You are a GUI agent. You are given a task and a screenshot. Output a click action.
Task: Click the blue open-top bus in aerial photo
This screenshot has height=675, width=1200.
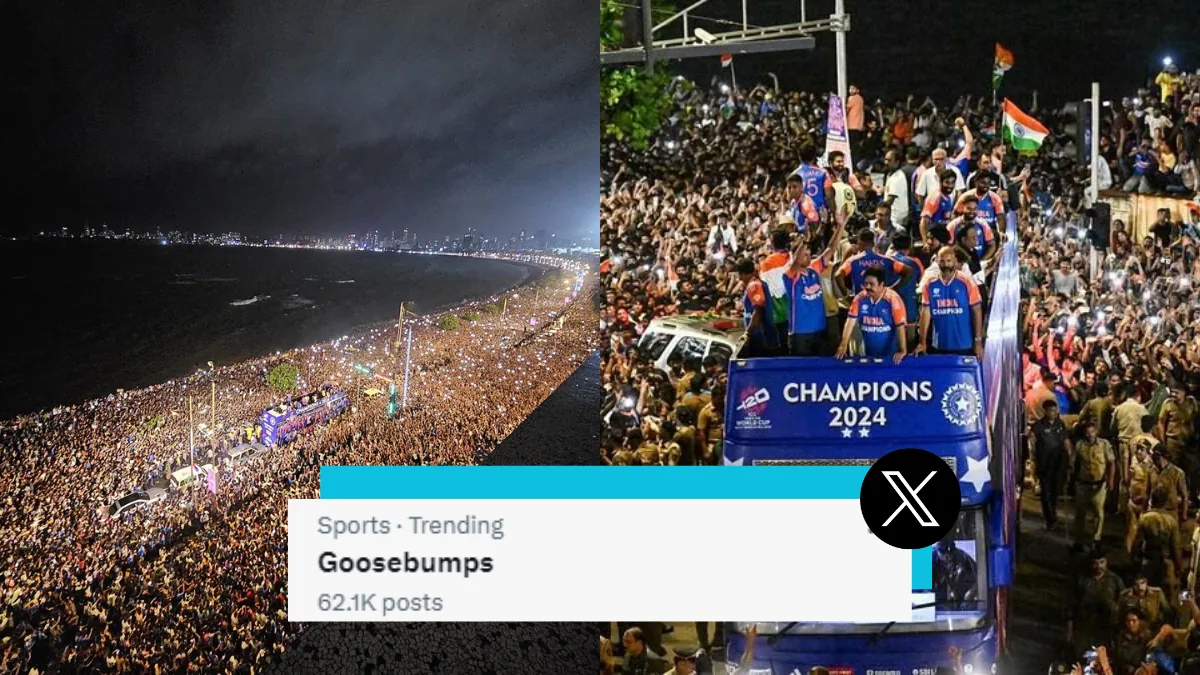click(304, 414)
